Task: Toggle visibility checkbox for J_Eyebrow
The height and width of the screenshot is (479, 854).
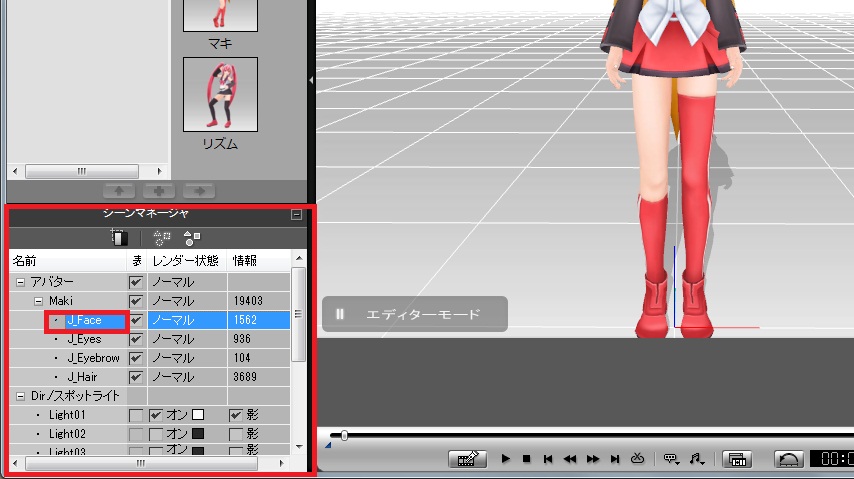Action: coord(136,358)
